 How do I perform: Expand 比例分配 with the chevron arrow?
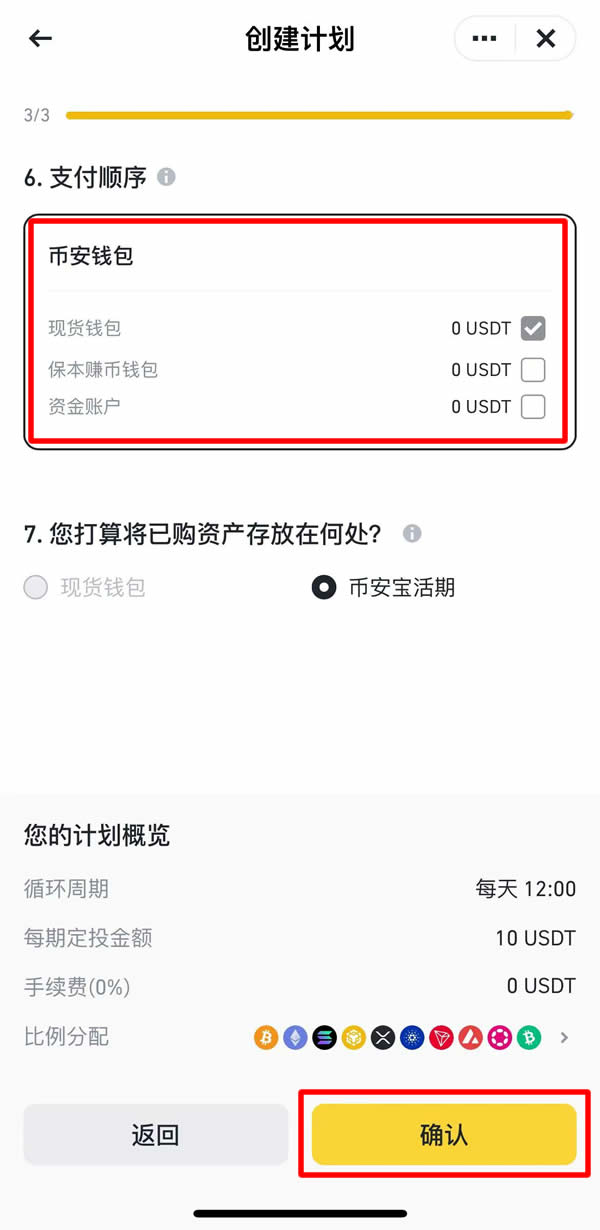565,1038
